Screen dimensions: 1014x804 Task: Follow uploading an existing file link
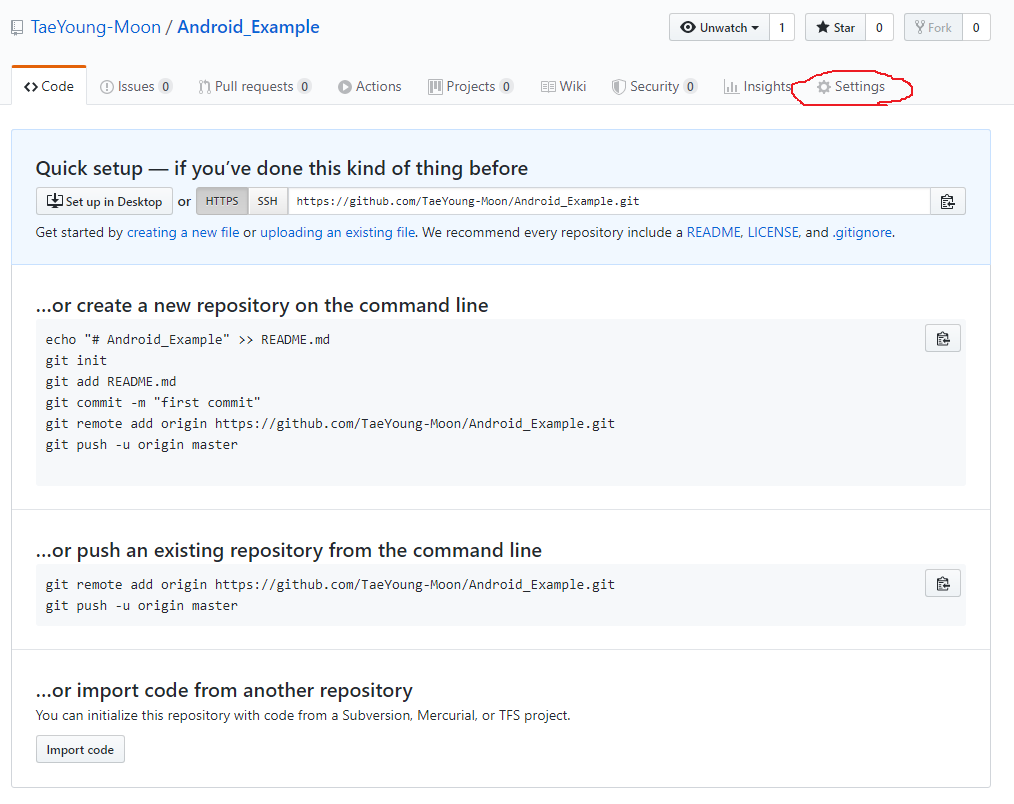[x=338, y=232]
